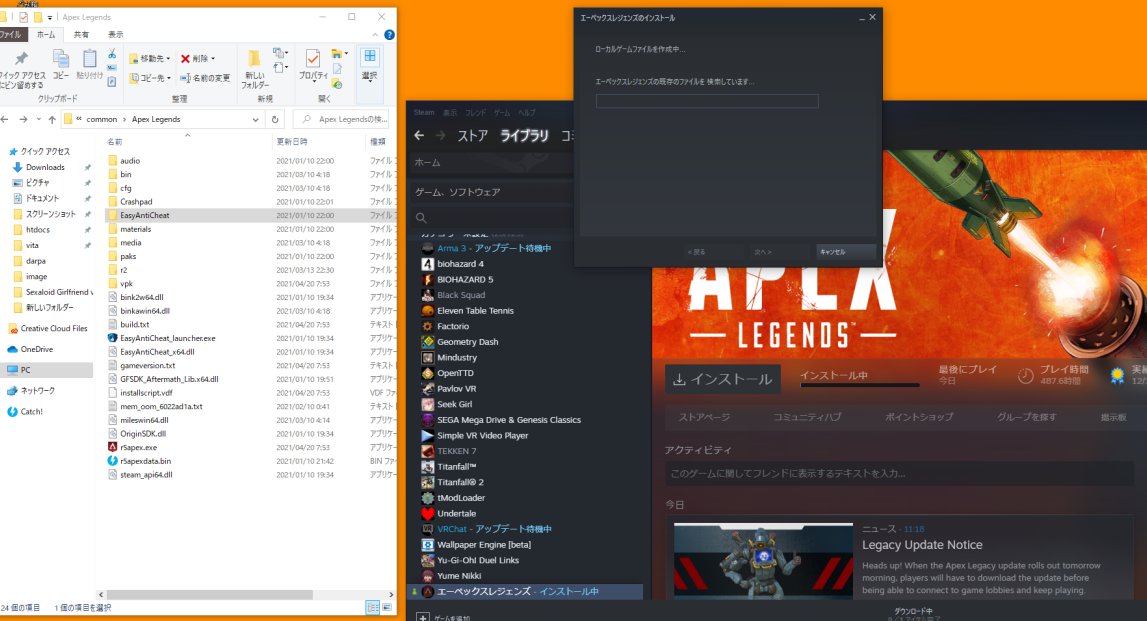The width and height of the screenshot is (1147, 621).
Task: Click the Apex installing progress bar
Action: pyautogui.click(x=860, y=385)
